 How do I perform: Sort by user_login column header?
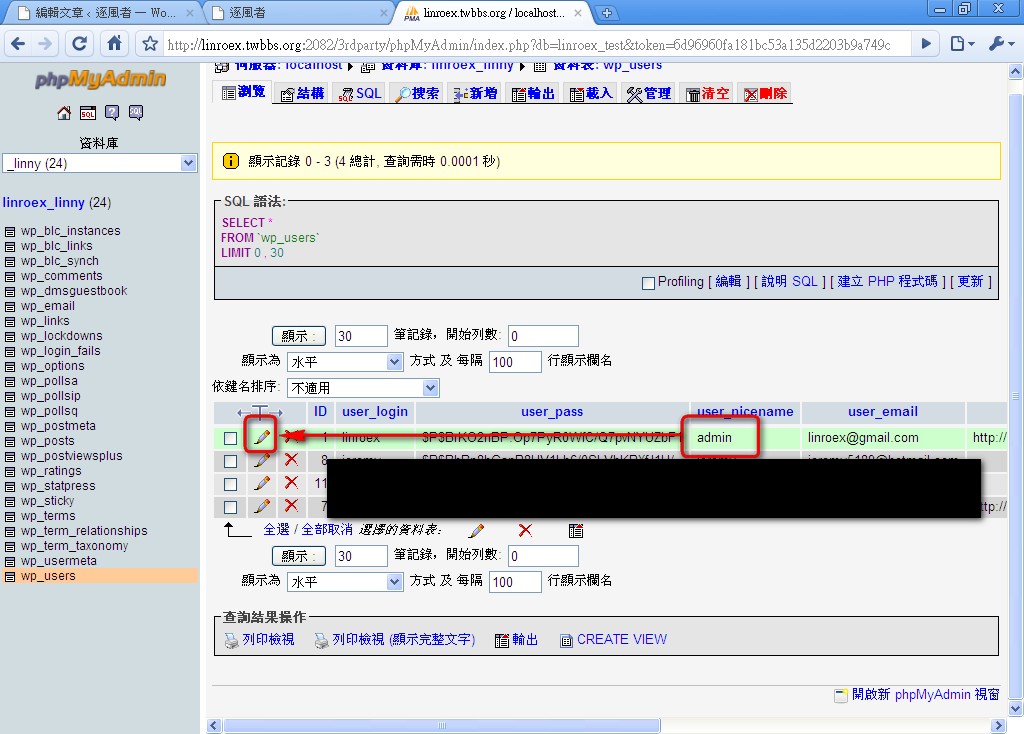375,411
